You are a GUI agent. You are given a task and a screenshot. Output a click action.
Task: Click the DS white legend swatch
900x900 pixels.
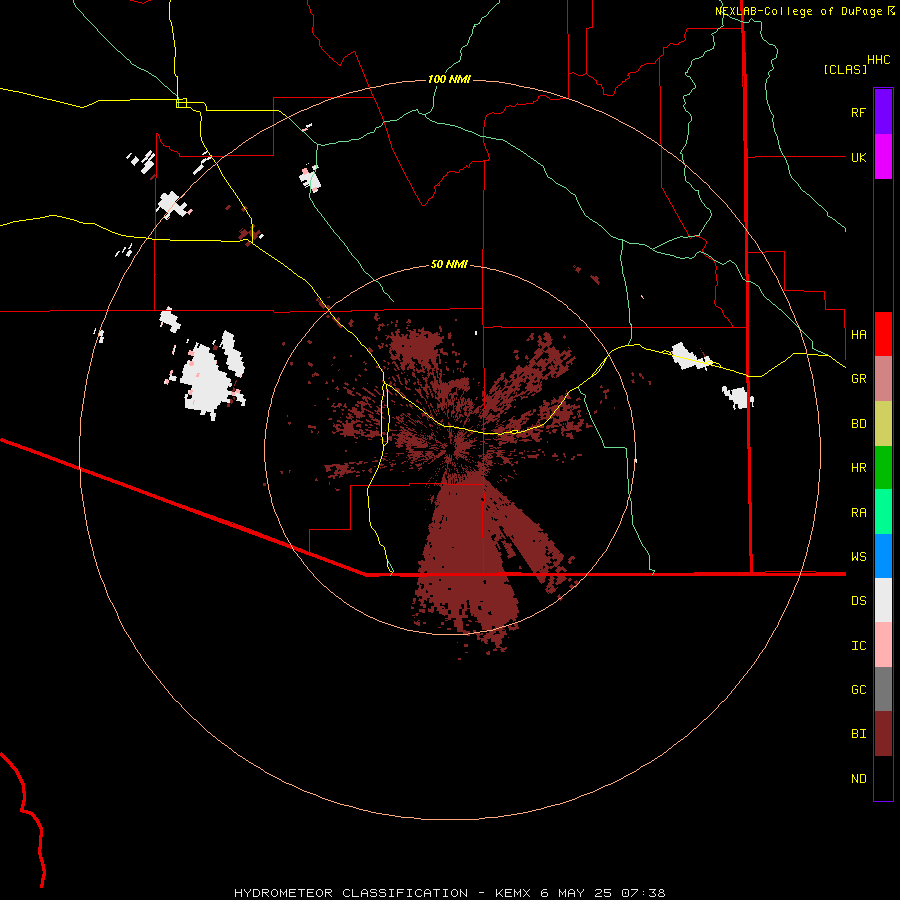click(883, 600)
